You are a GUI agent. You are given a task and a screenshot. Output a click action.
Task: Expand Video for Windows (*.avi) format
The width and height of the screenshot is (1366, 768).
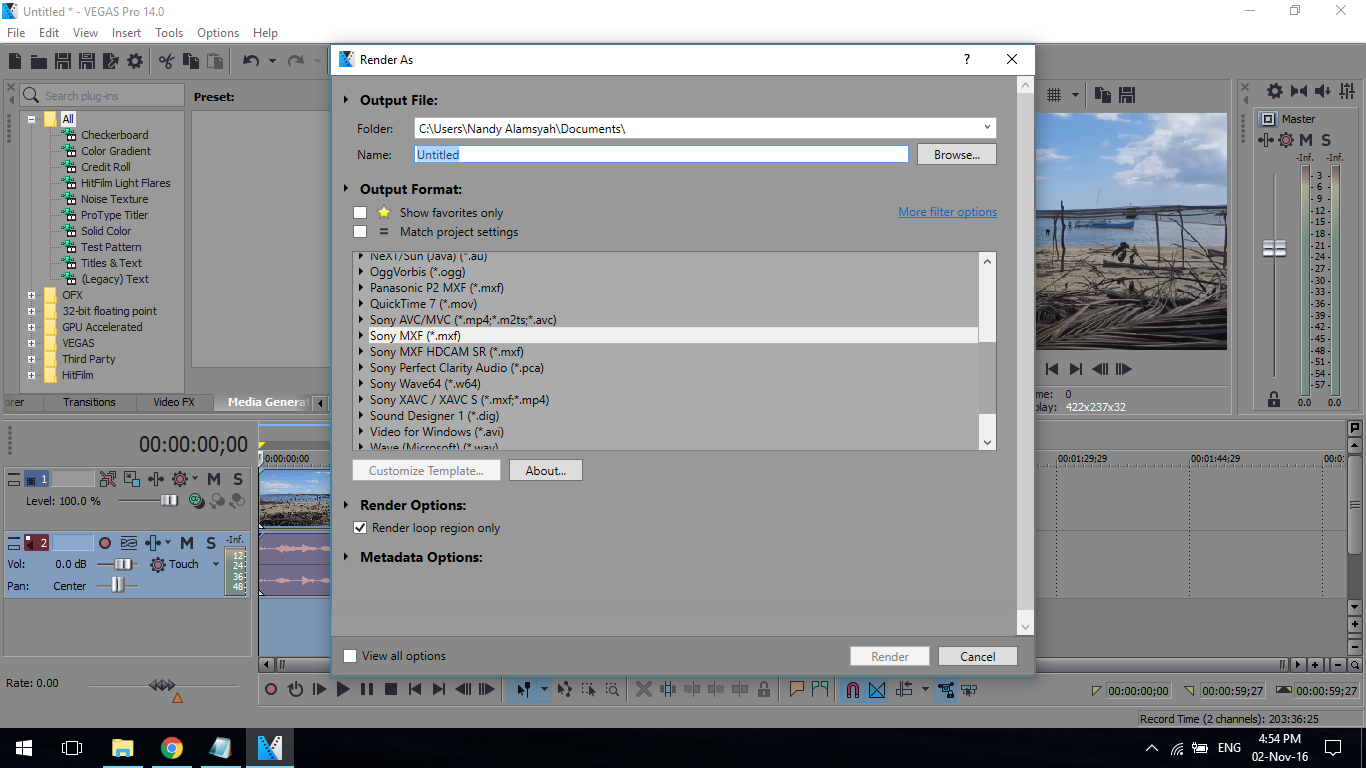361,432
